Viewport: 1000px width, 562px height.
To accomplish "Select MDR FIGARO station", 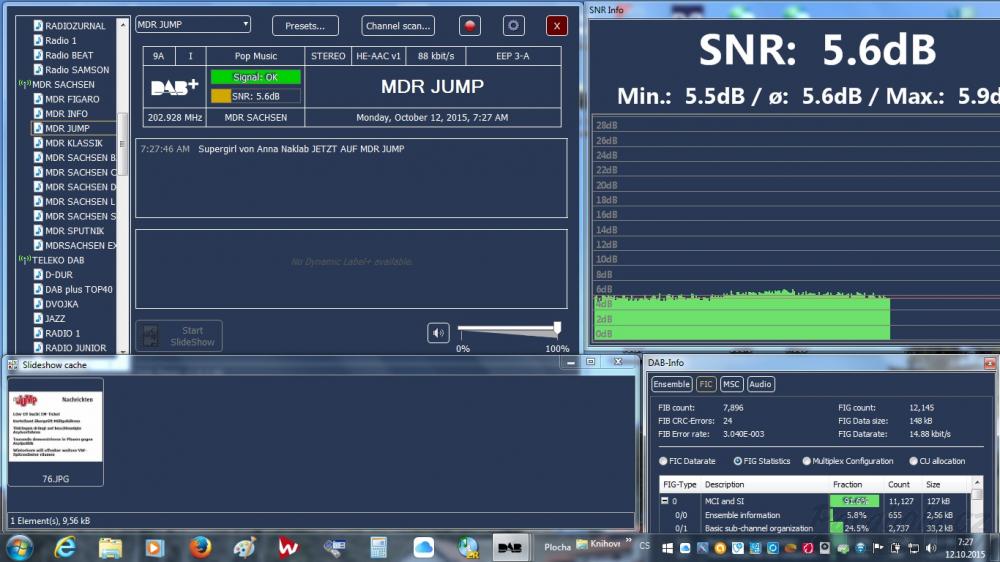I will pyautogui.click(x=72, y=99).
